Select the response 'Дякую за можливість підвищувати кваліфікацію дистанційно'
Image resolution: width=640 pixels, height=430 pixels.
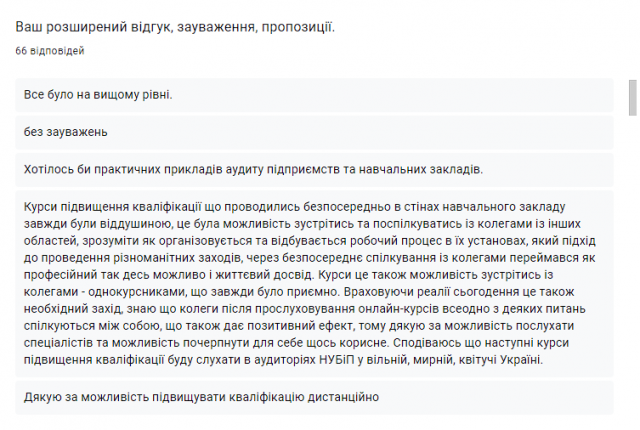point(314,397)
